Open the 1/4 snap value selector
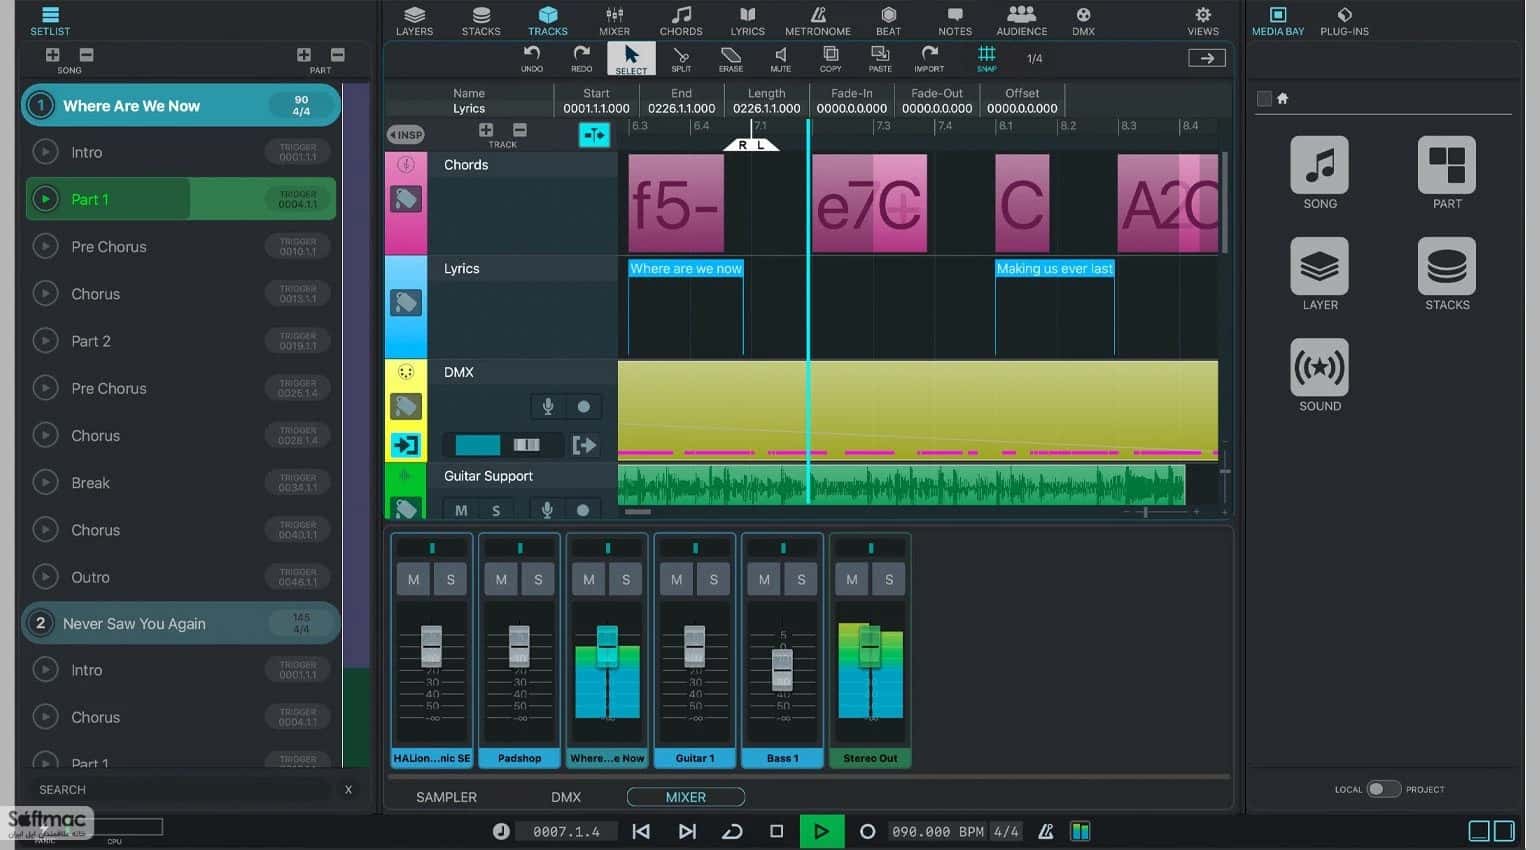 pos(1035,59)
